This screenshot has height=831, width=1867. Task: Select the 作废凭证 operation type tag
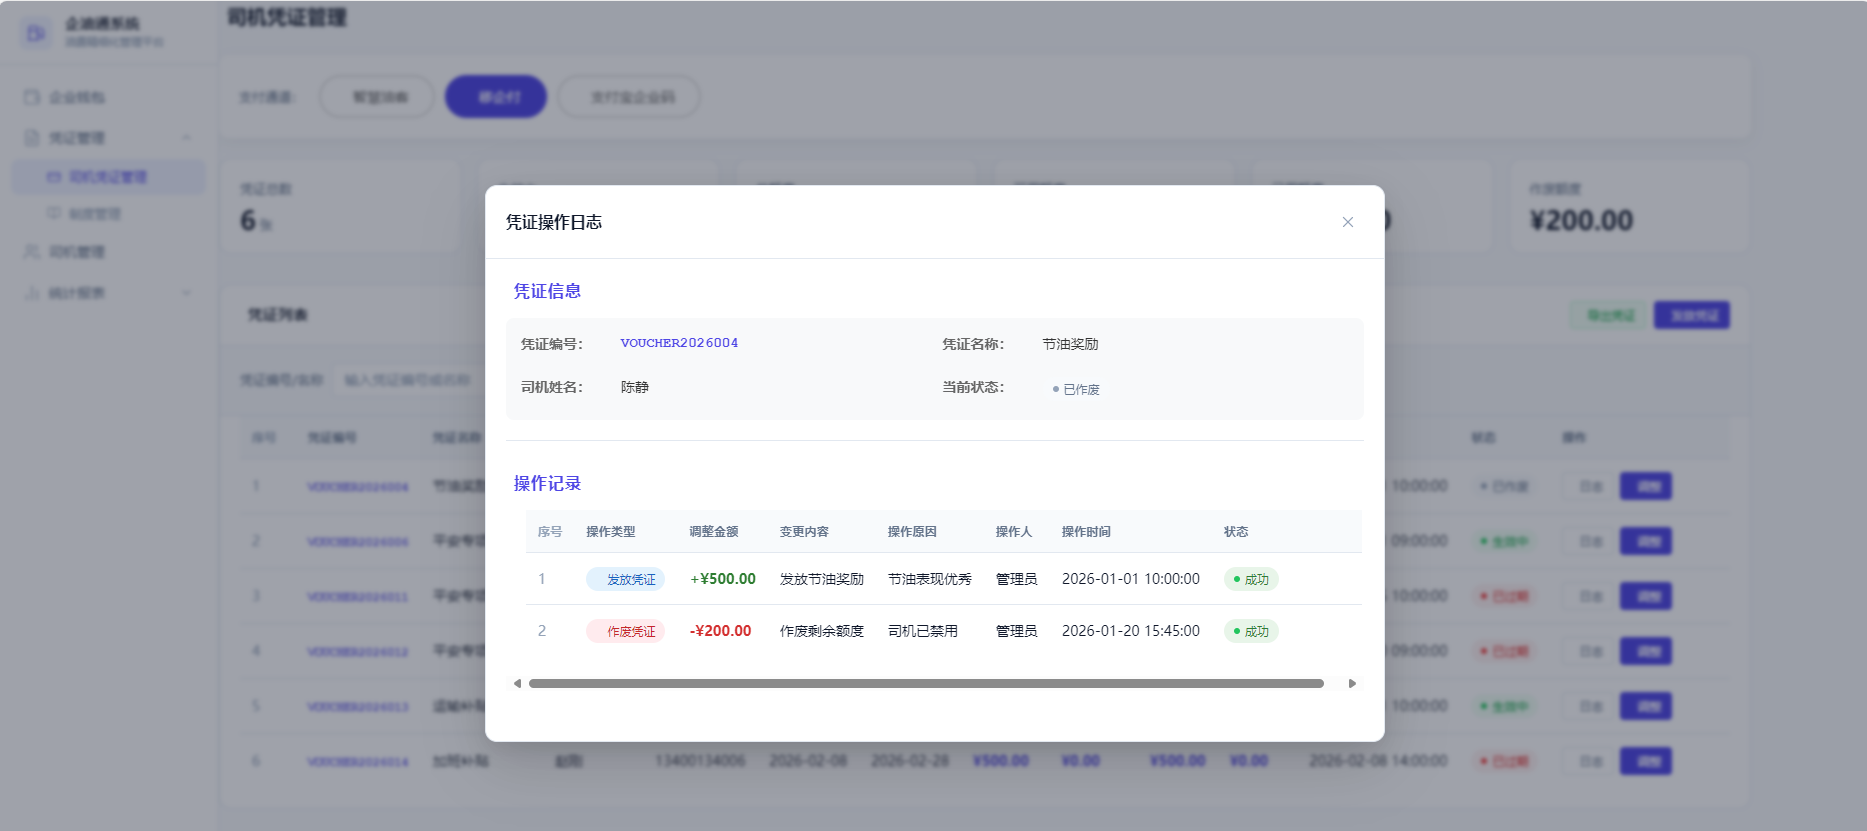[625, 631]
